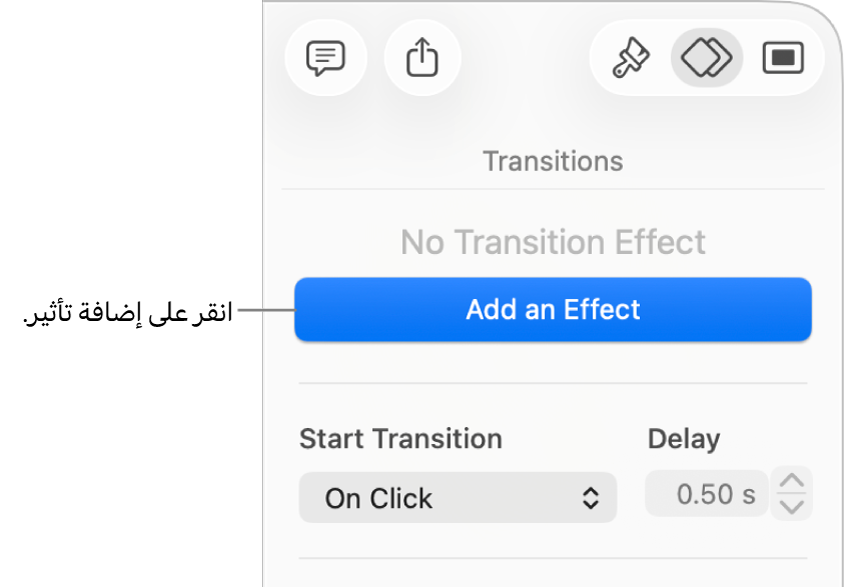The height and width of the screenshot is (587, 846).
Task: Open the On Click pop-up menu
Action: [457, 498]
